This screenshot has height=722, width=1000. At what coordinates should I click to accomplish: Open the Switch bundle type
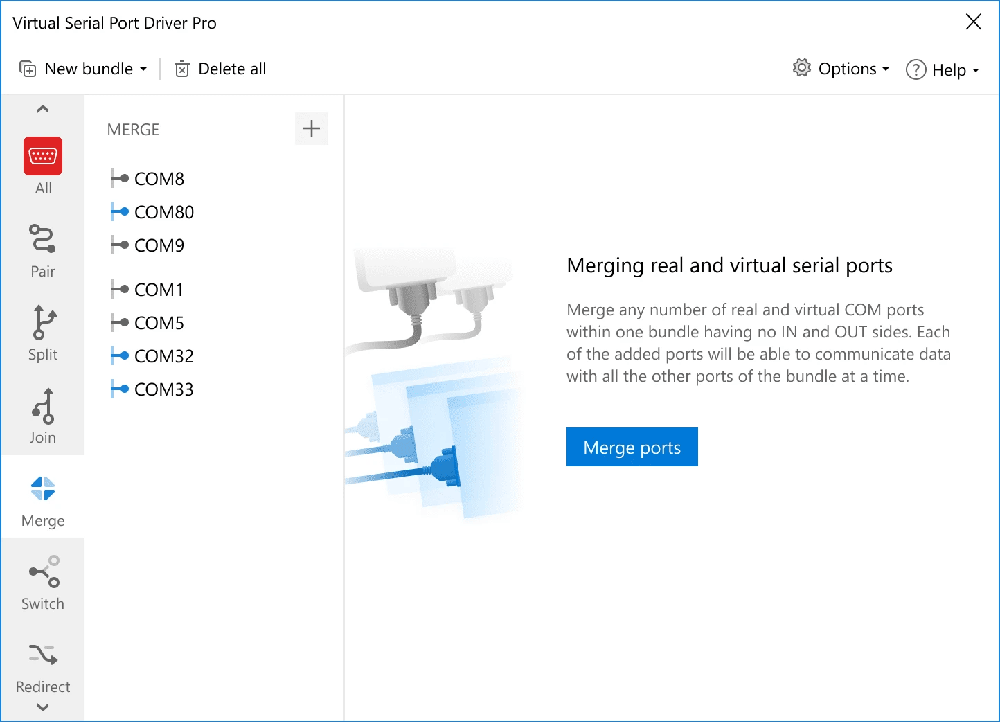(x=43, y=571)
